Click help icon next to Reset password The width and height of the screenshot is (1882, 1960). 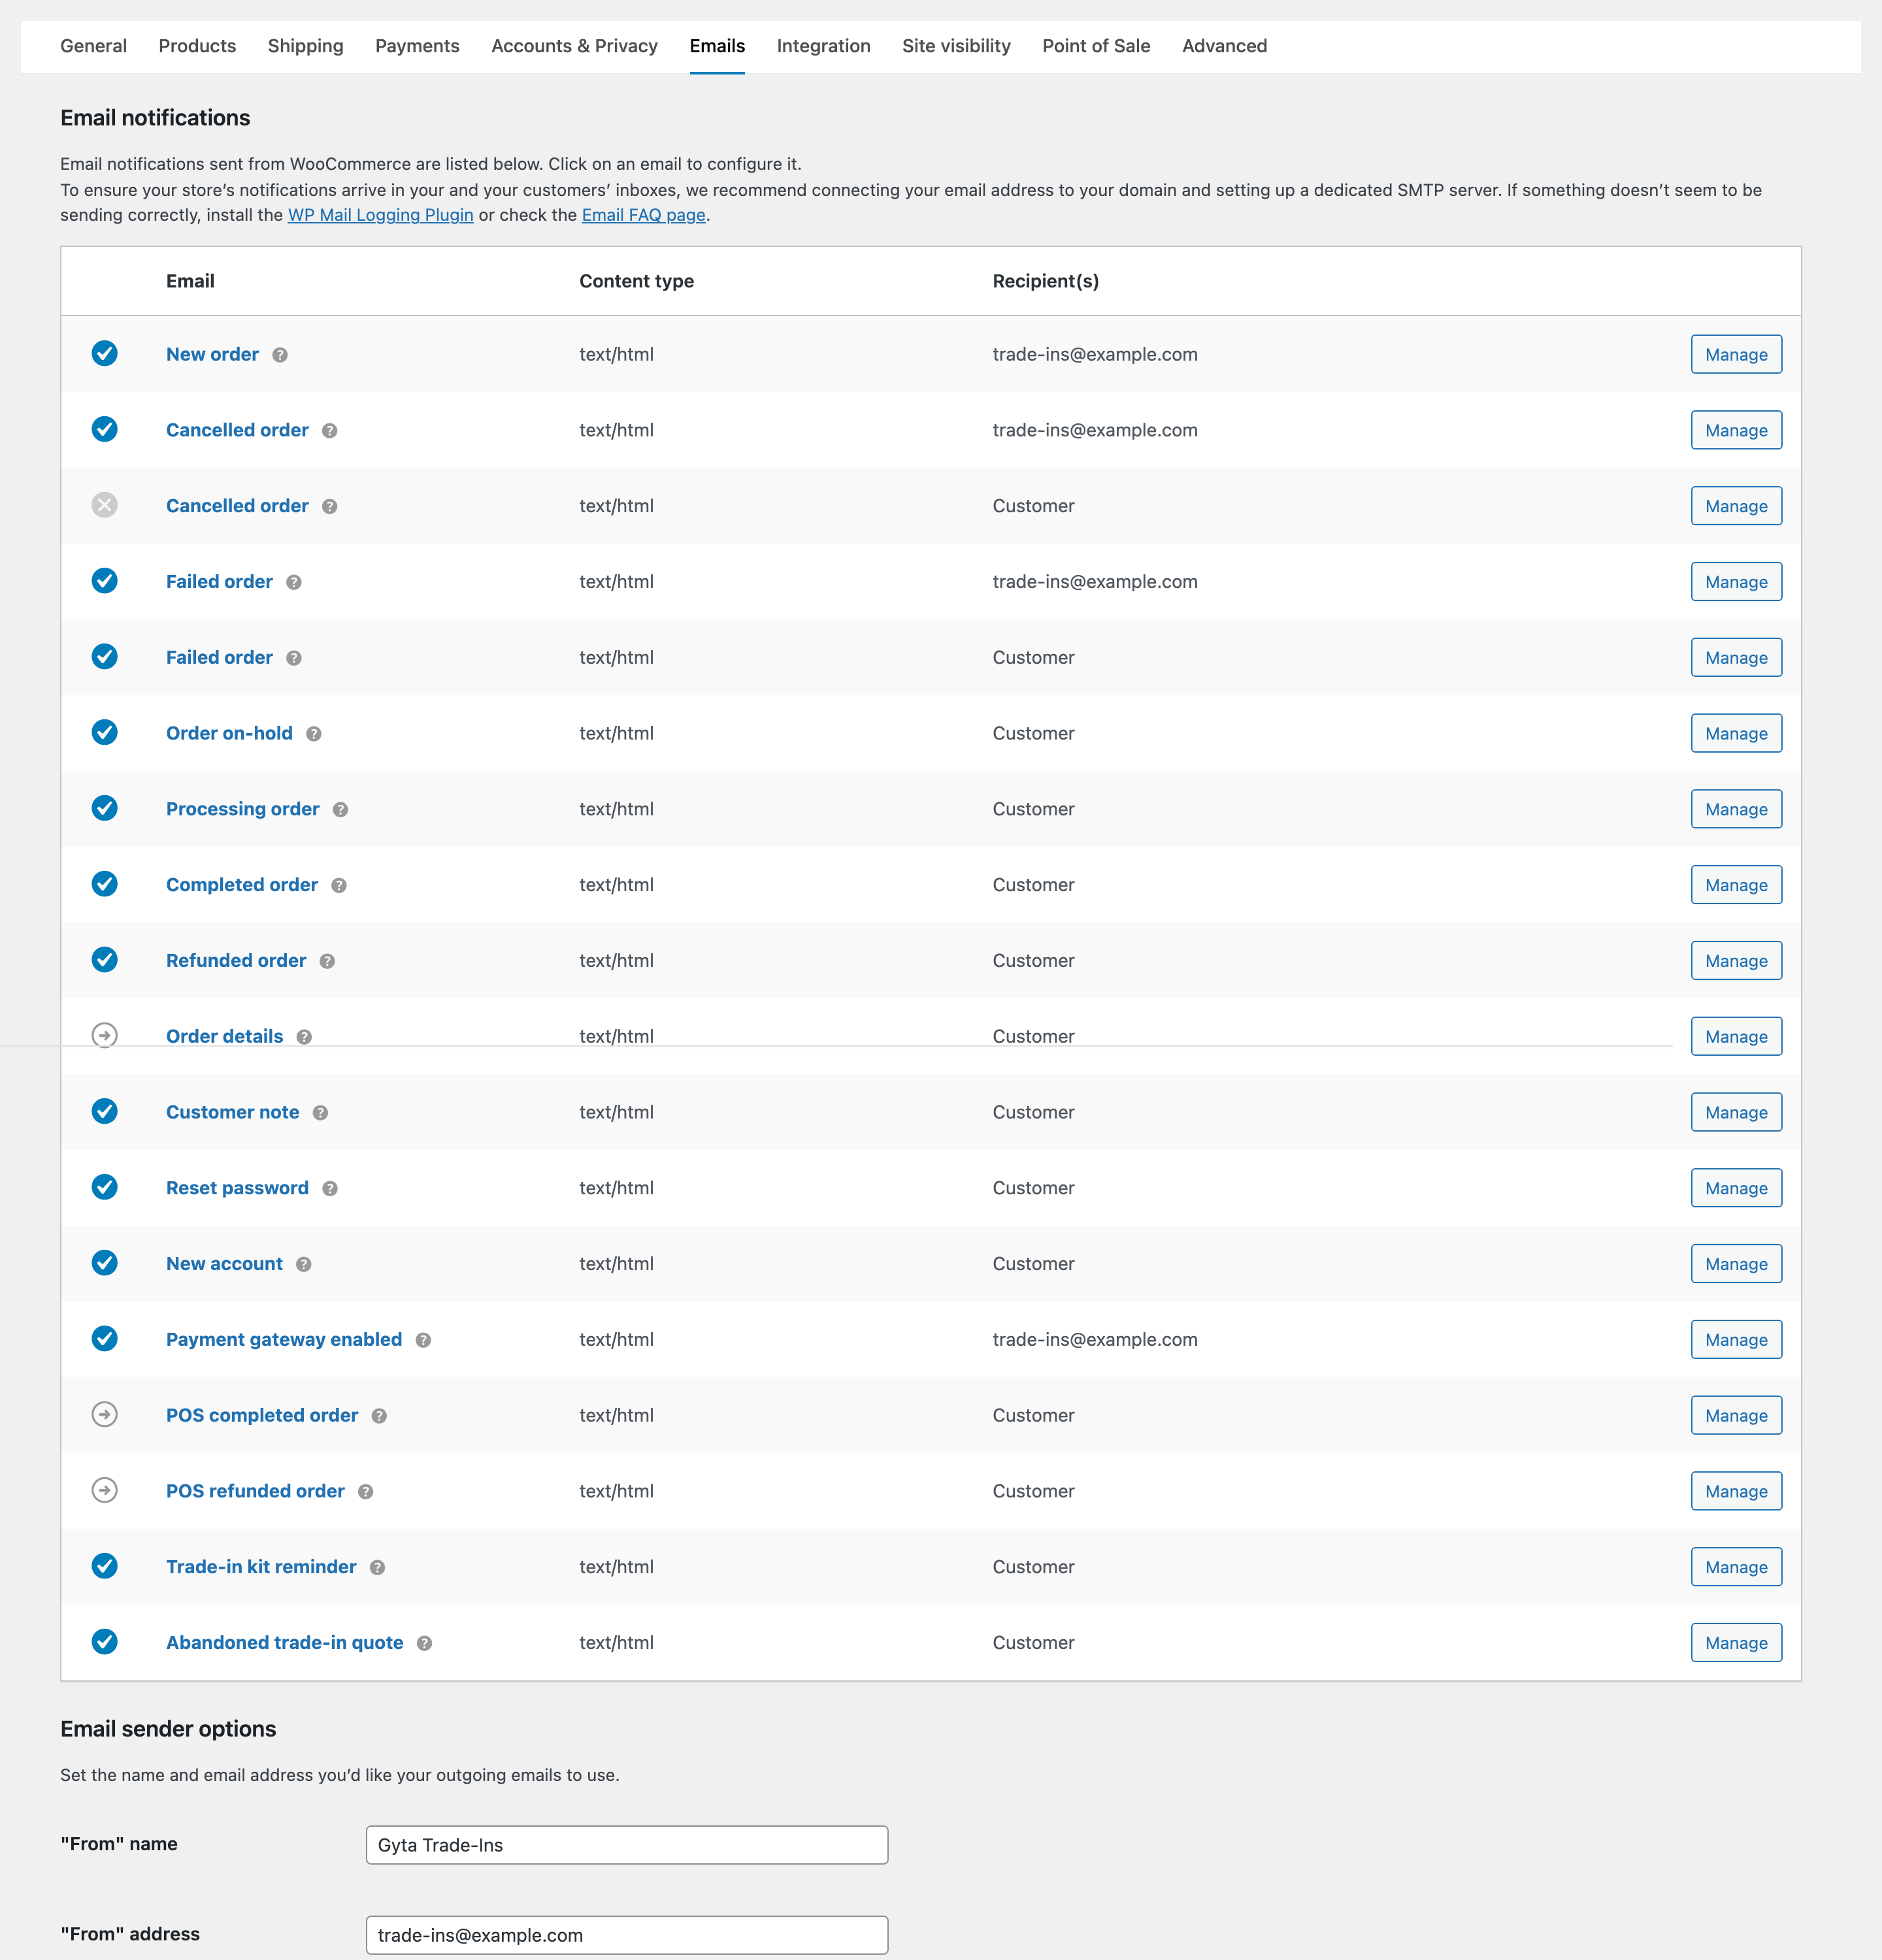pos(330,1189)
